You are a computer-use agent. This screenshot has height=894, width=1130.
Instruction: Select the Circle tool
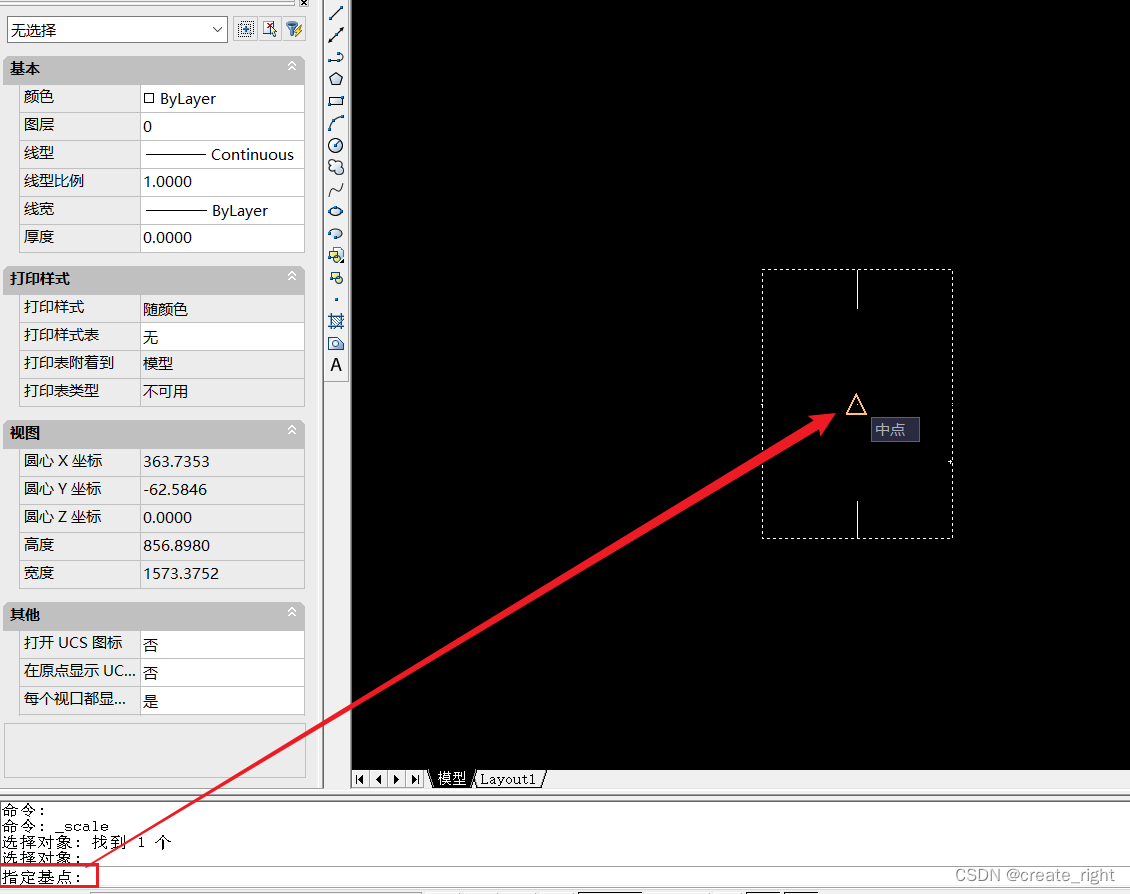(x=336, y=146)
